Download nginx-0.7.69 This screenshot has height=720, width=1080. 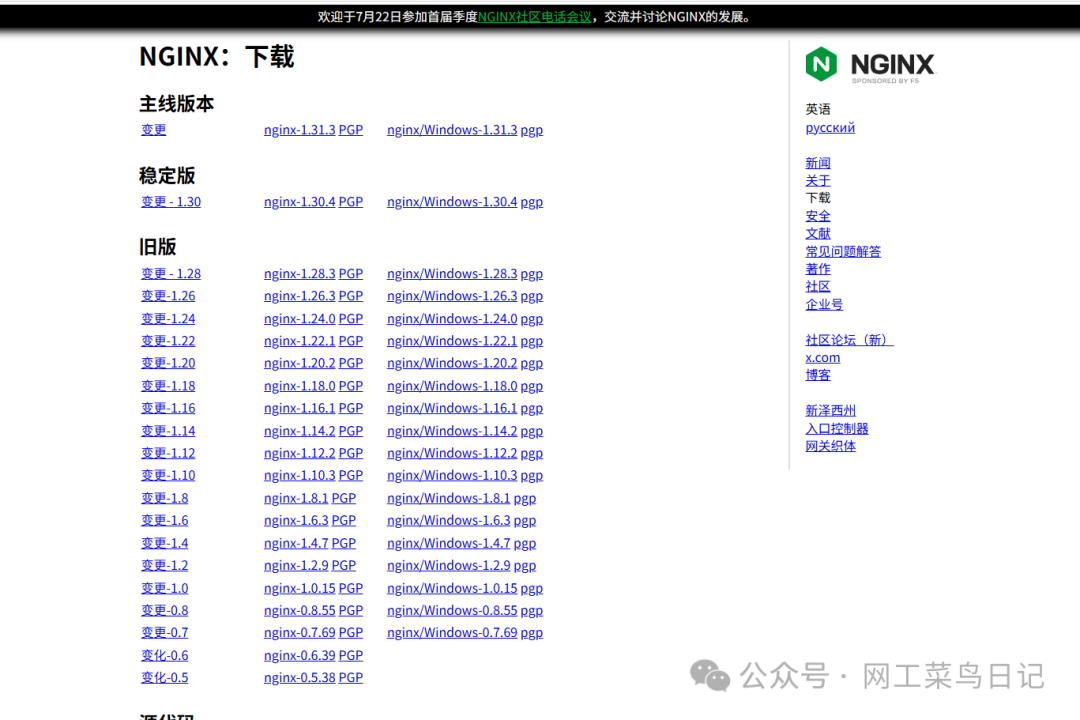click(300, 632)
